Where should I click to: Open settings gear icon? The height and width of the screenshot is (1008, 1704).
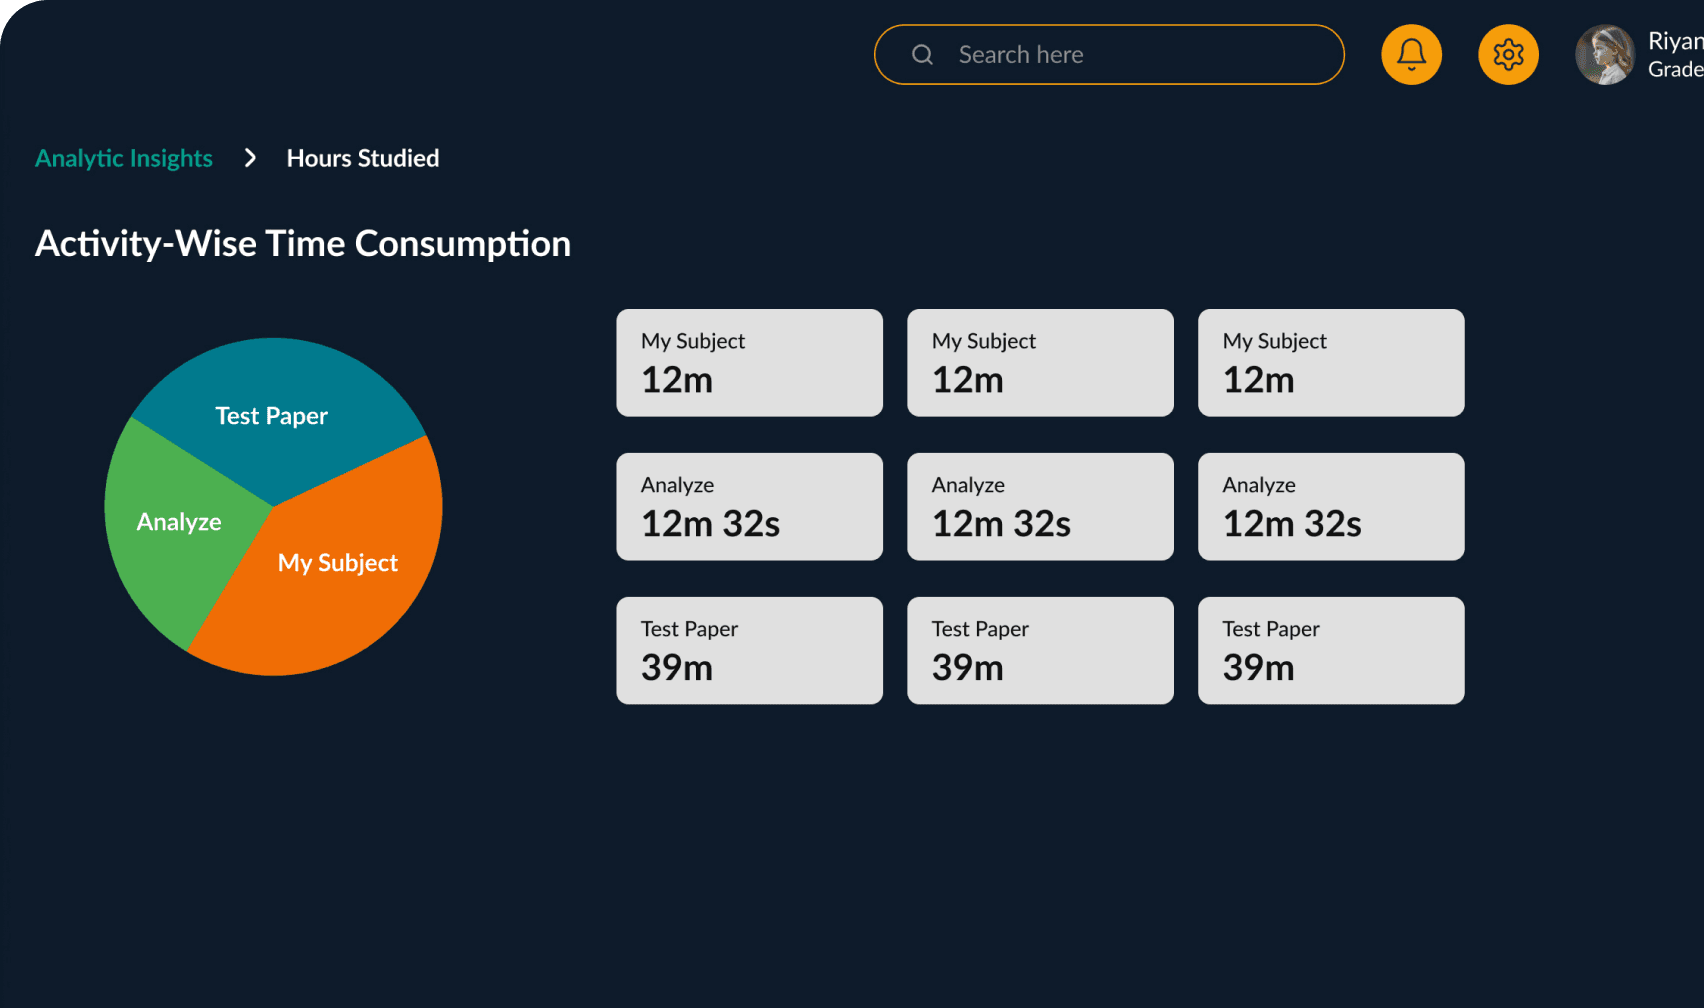coord(1508,55)
